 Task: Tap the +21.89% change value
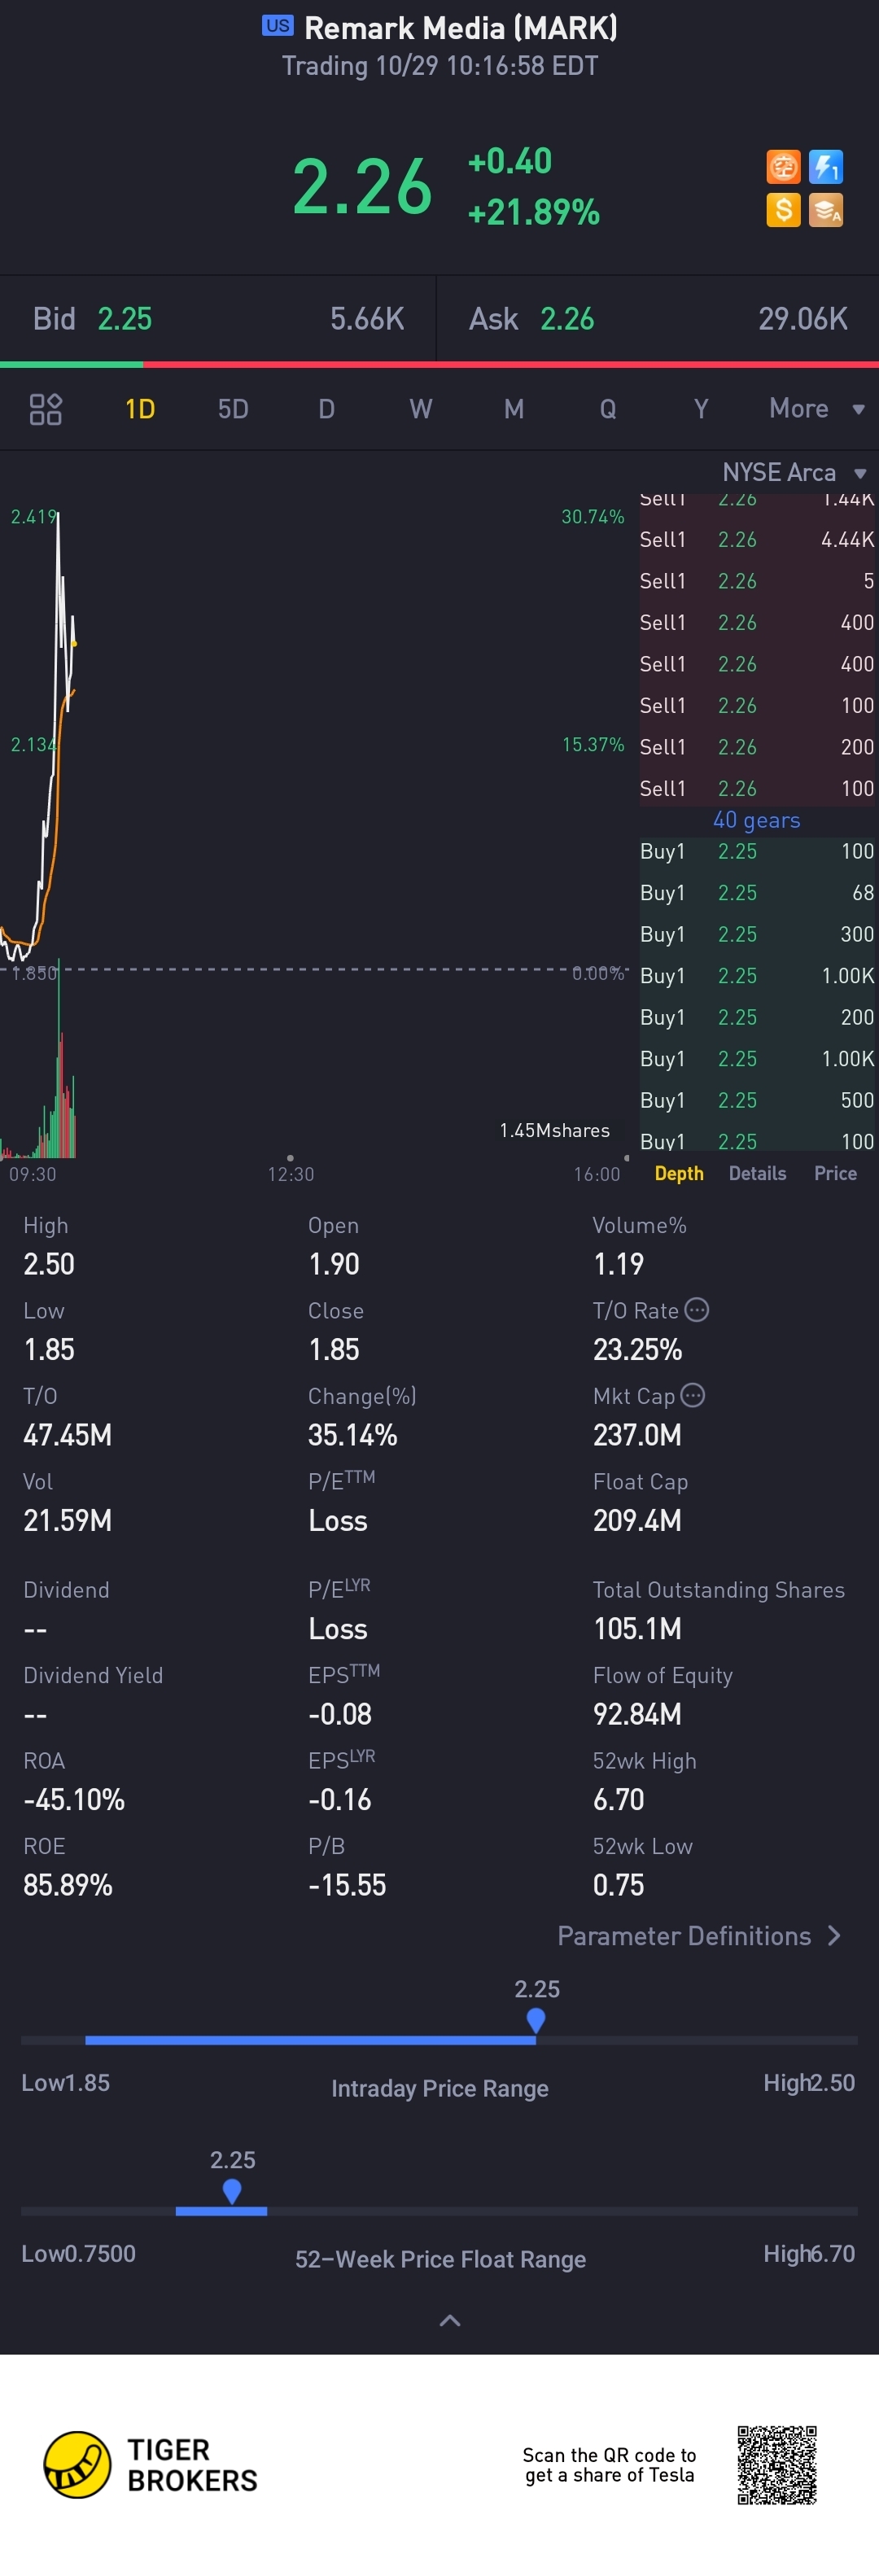533,212
